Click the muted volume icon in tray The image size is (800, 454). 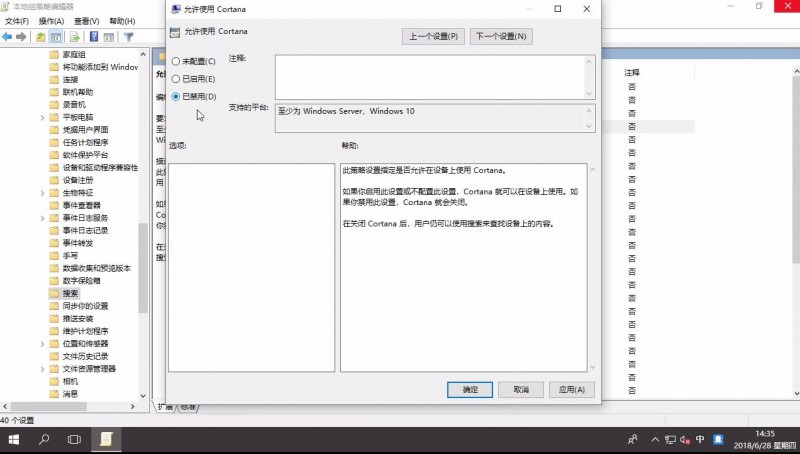coord(685,439)
